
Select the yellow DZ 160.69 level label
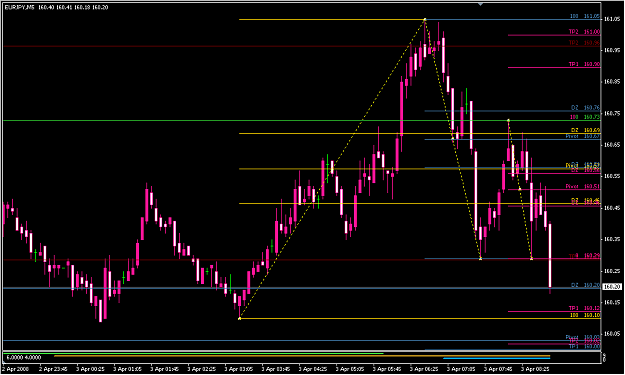(585, 130)
